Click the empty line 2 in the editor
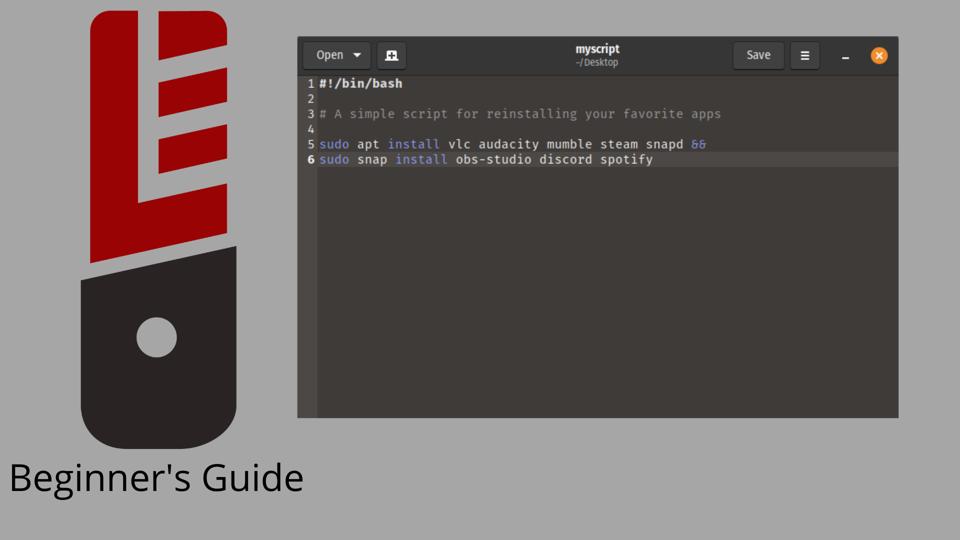 point(500,99)
